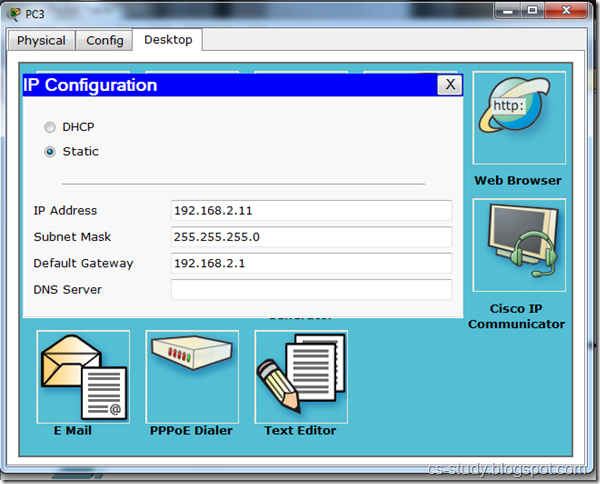Click the IP Address label
Screen dimensions: 600x484
click(65, 210)
